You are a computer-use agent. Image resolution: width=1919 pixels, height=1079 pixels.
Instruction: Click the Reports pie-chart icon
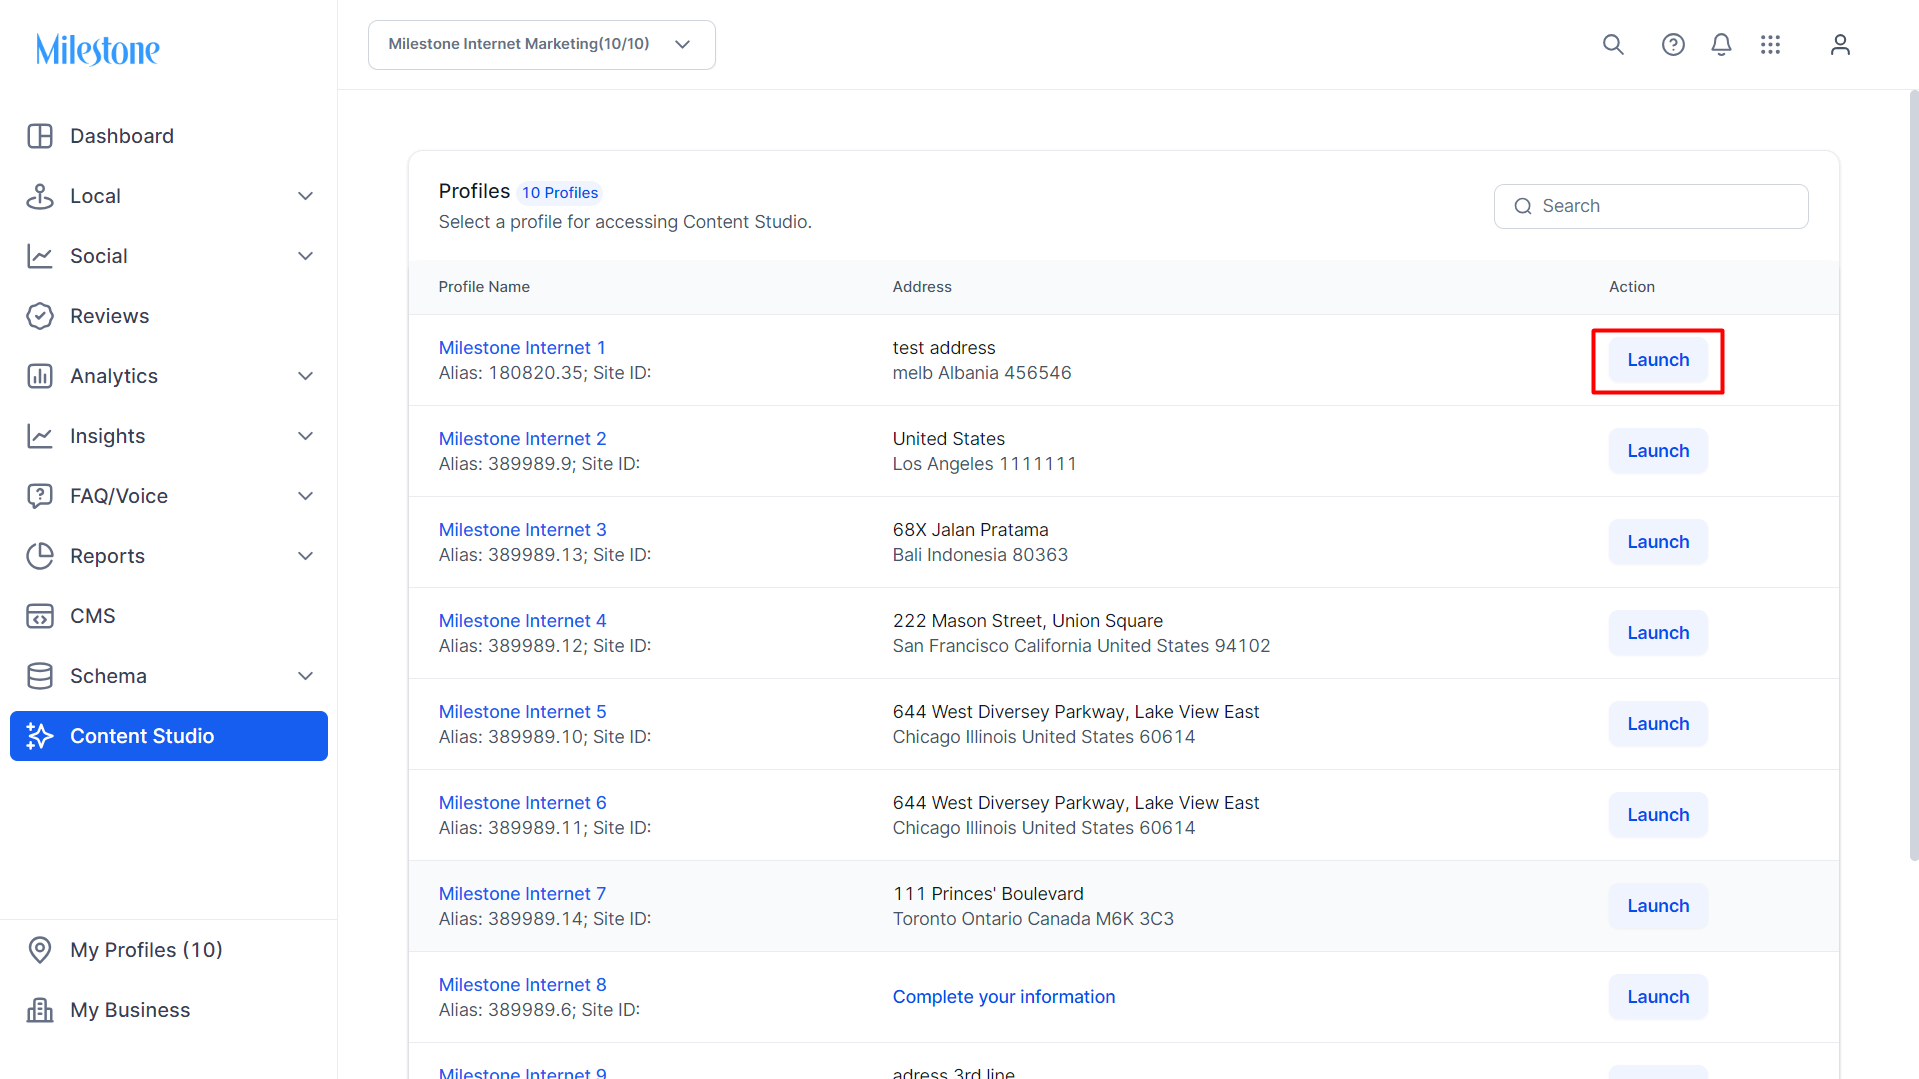point(40,556)
